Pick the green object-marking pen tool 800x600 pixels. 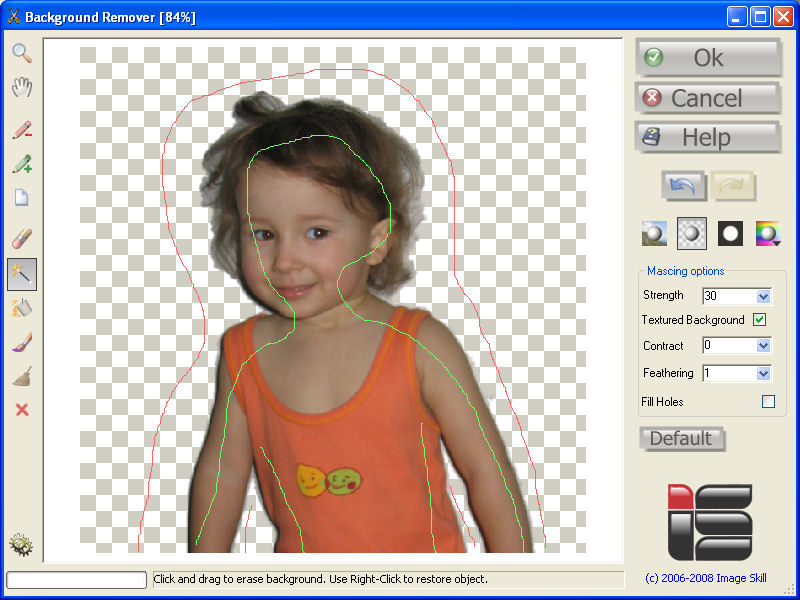tap(22, 164)
